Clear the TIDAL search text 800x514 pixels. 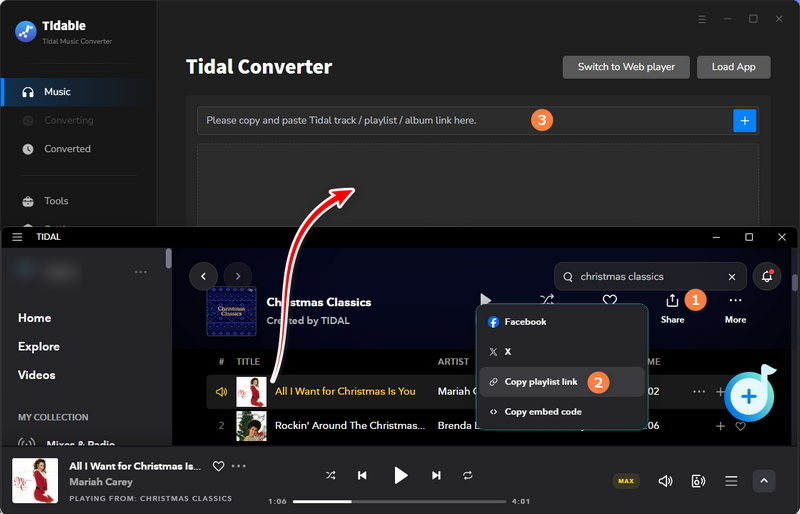(x=732, y=277)
